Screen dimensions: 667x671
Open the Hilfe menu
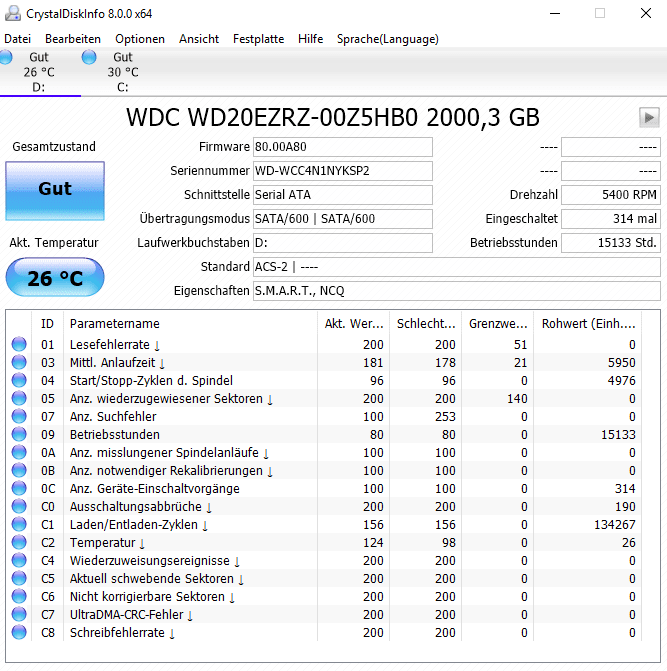(311, 39)
